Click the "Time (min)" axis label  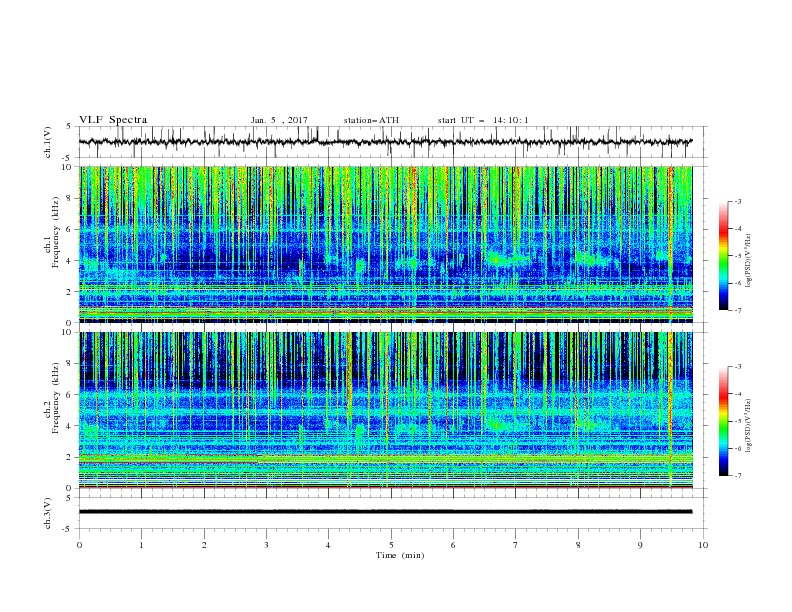pos(400,555)
